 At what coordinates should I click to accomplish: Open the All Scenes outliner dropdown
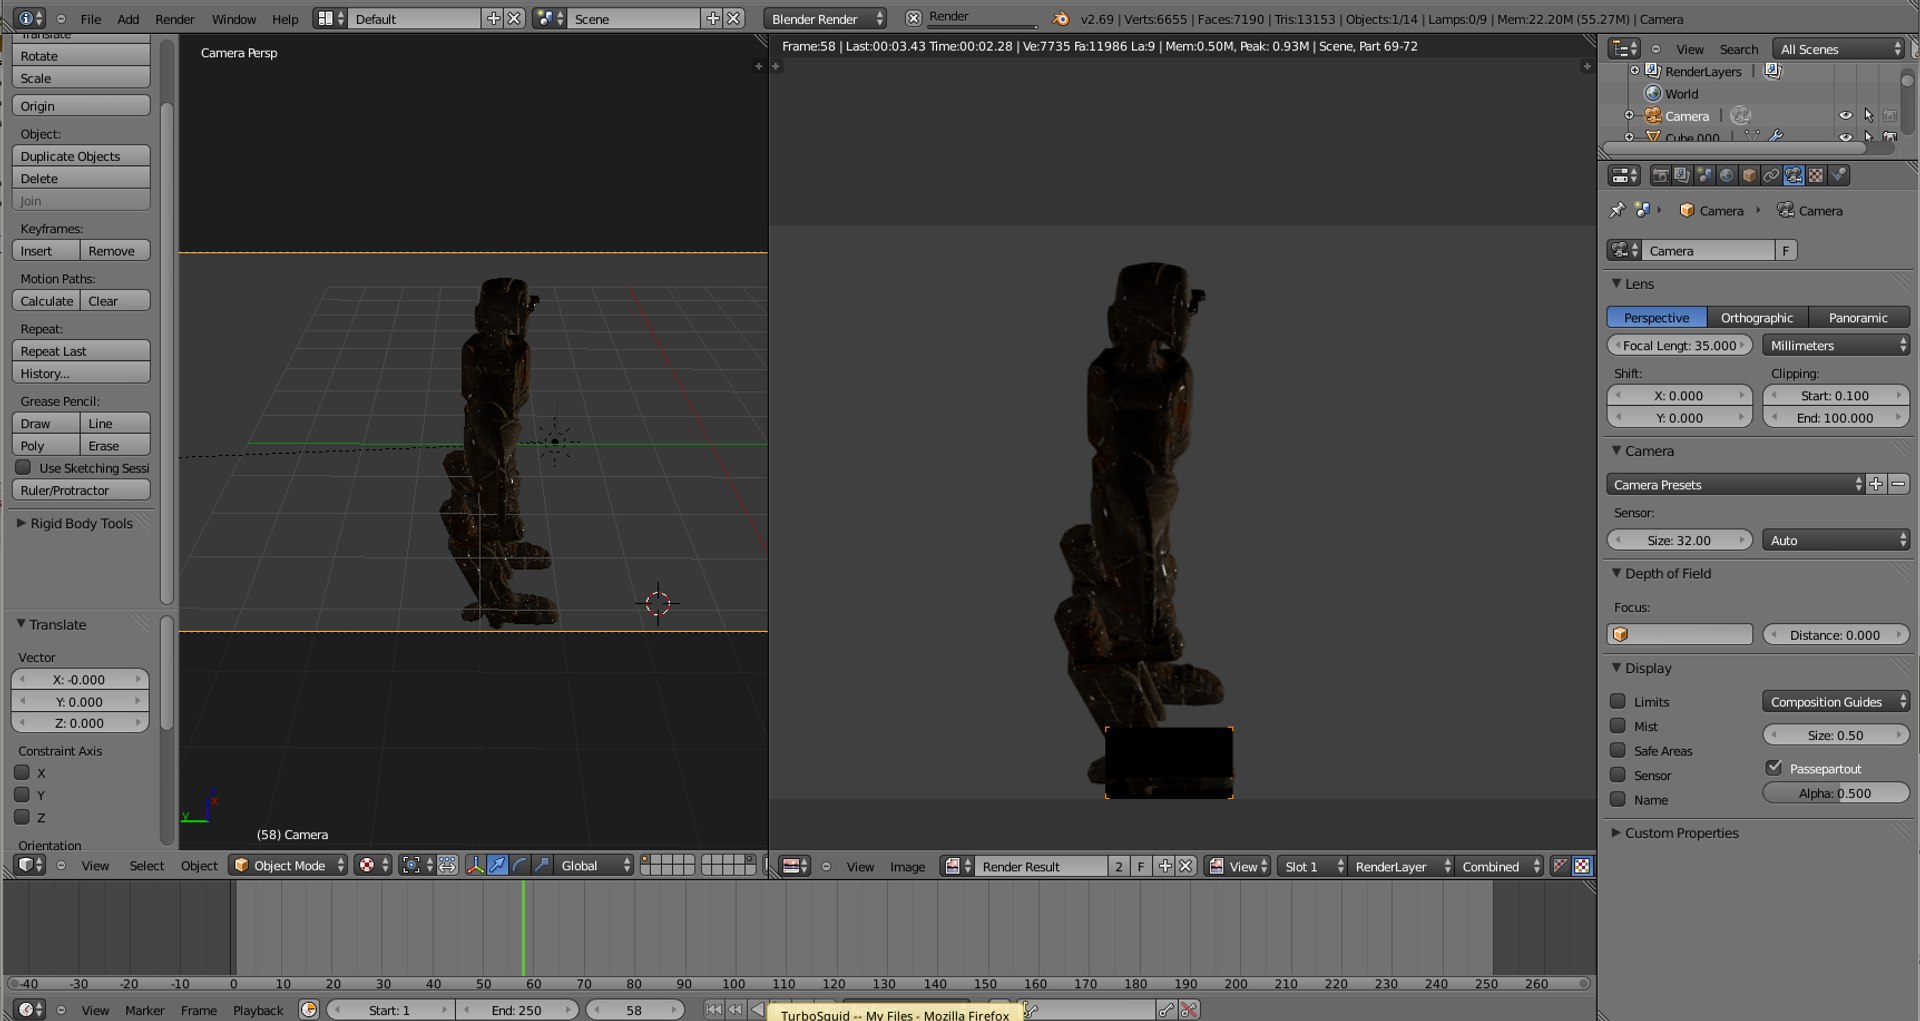(x=1839, y=49)
